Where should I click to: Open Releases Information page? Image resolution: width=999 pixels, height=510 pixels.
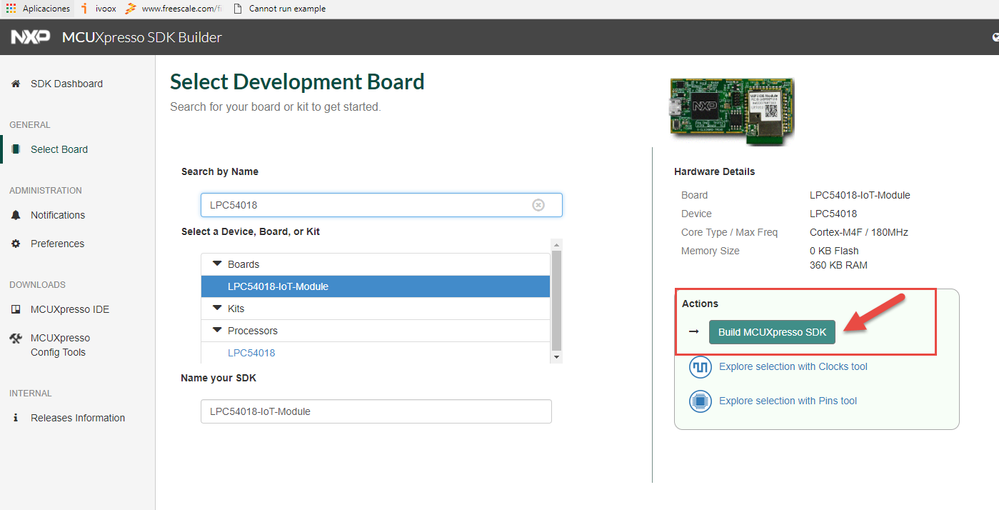coord(78,418)
